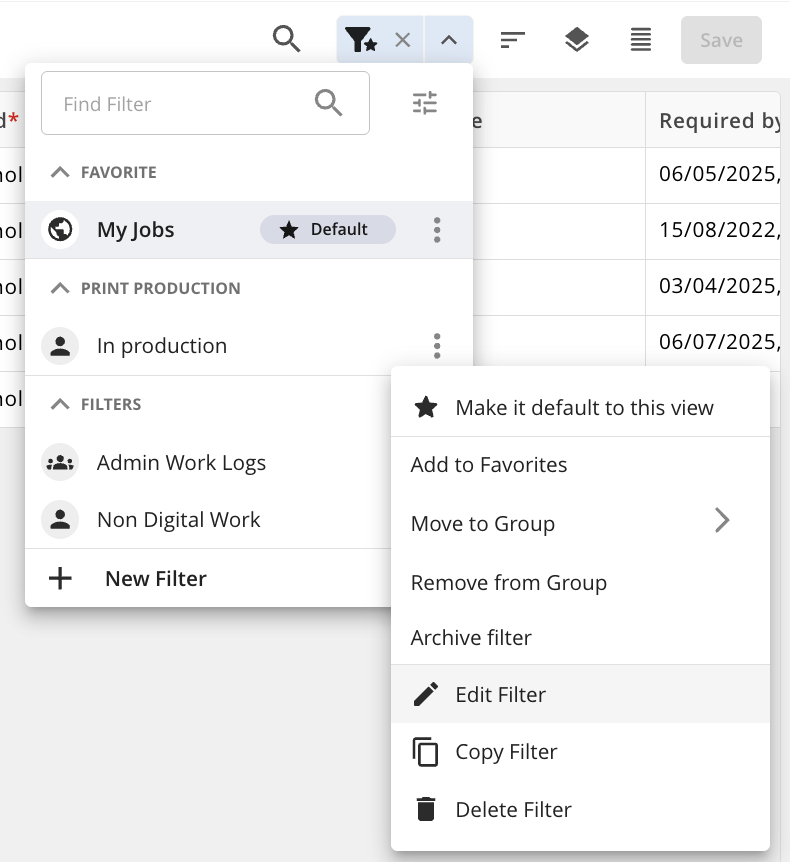Open the grouping layers icon
The image size is (790, 862).
(x=577, y=40)
